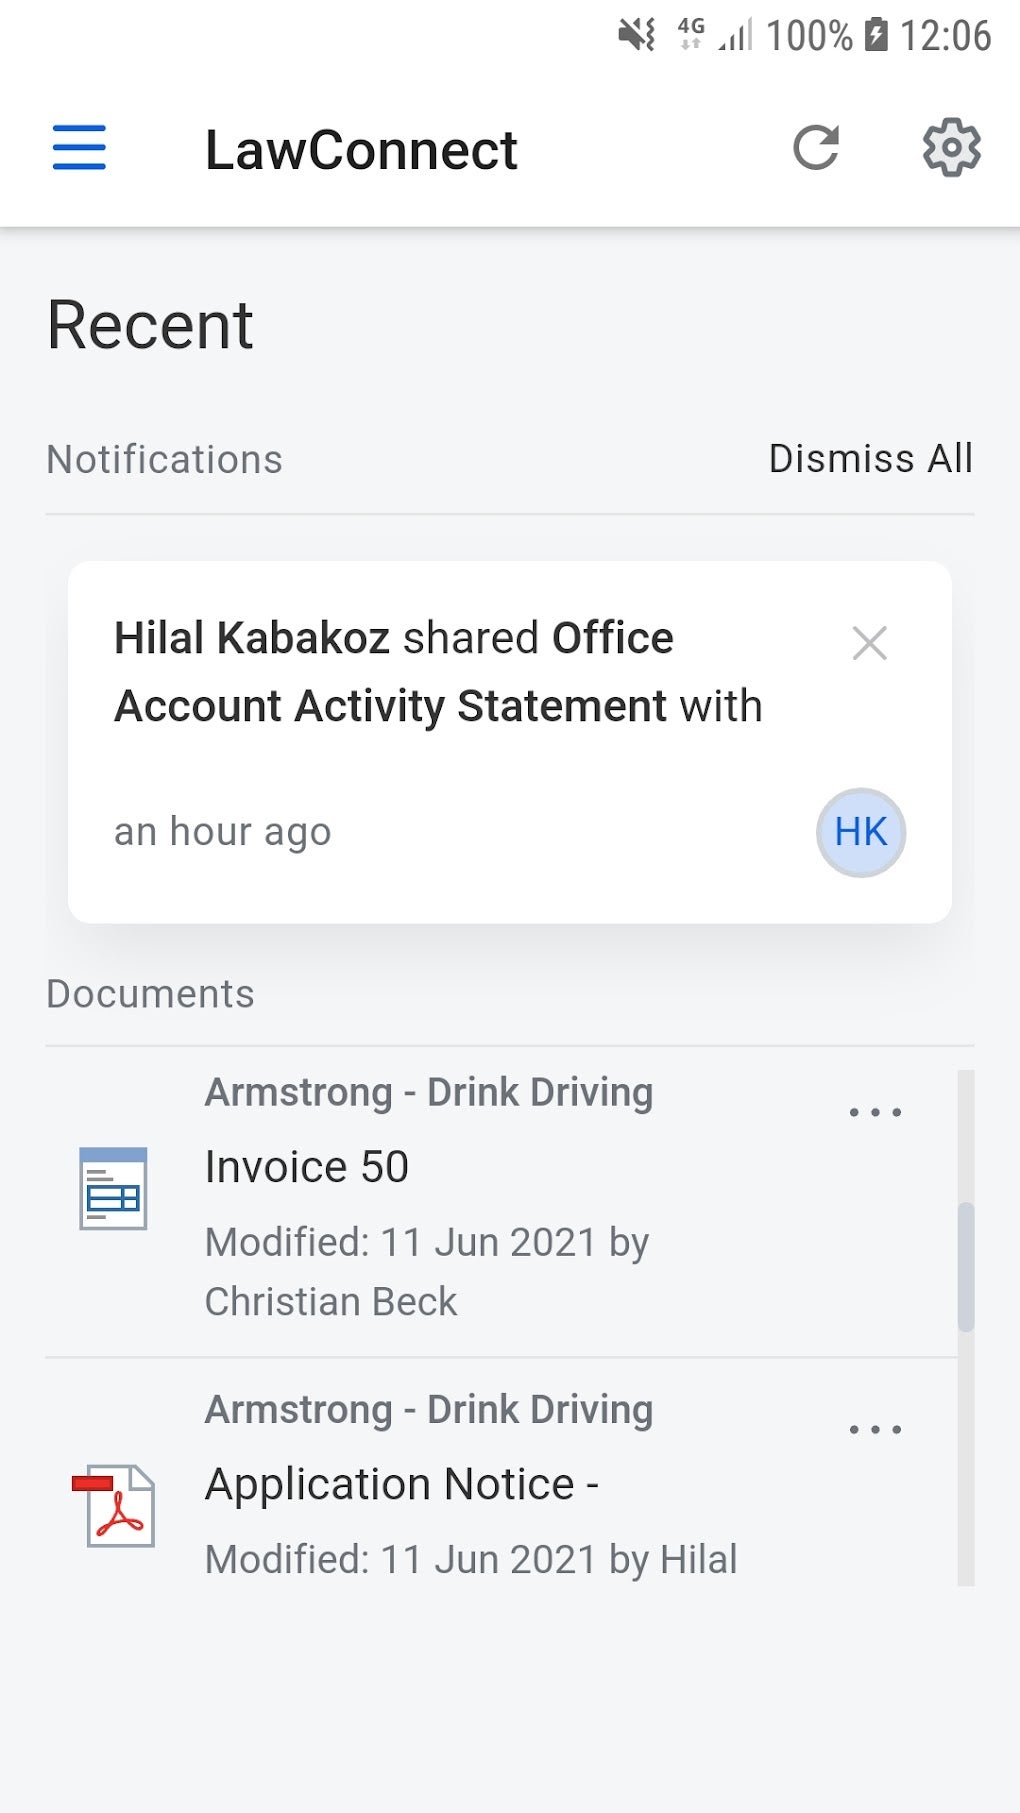
Task: Dismiss Hilal Kabakoz notification with X
Action: point(869,643)
